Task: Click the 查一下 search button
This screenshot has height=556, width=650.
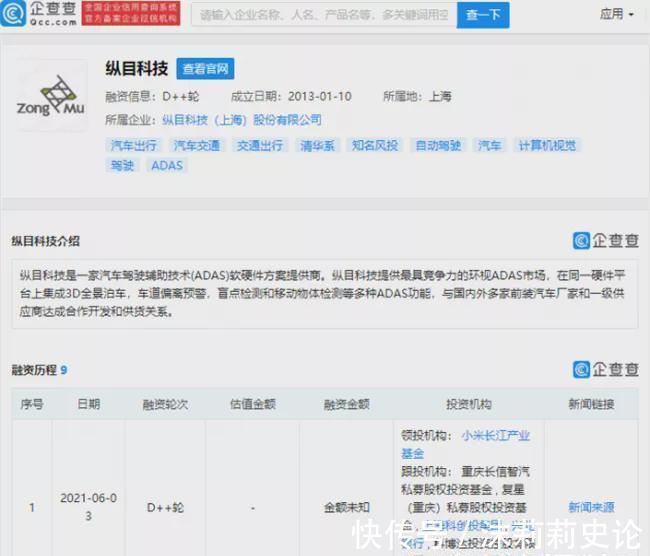Action: pos(483,15)
